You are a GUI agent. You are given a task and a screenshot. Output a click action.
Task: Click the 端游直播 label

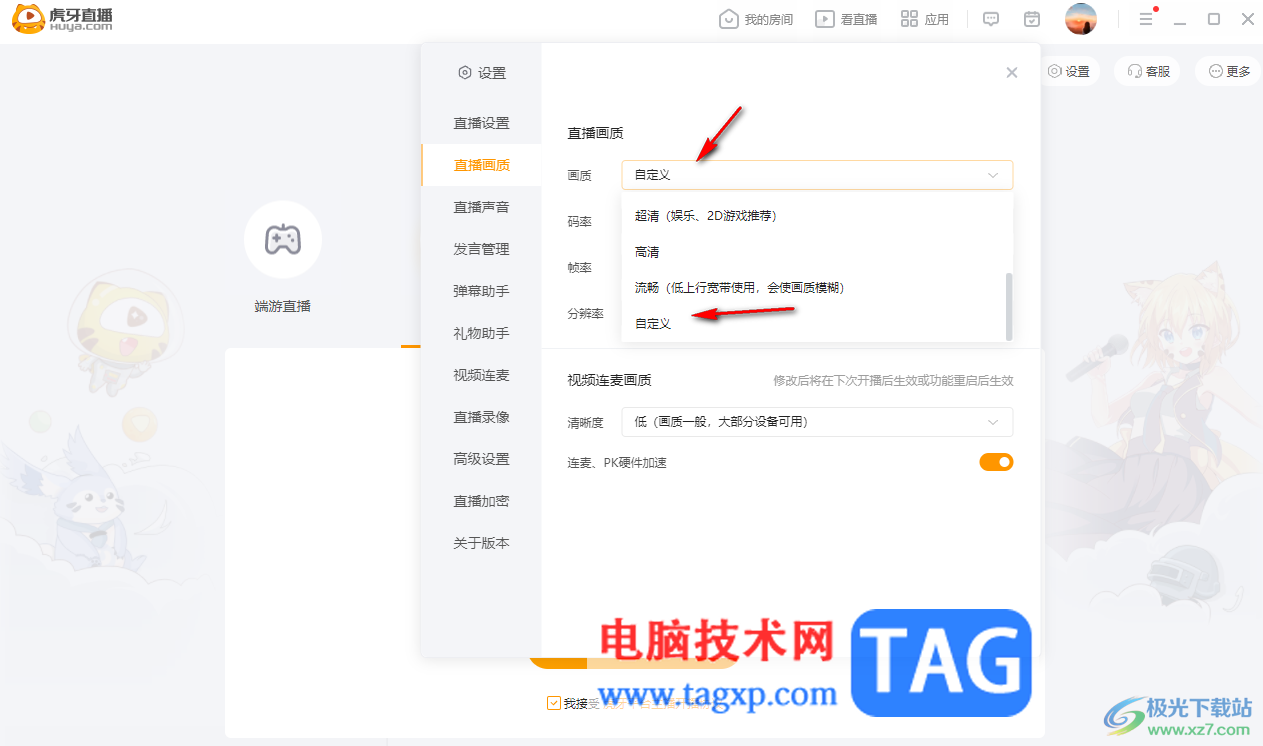pyautogui.click(x=283, y=306)
